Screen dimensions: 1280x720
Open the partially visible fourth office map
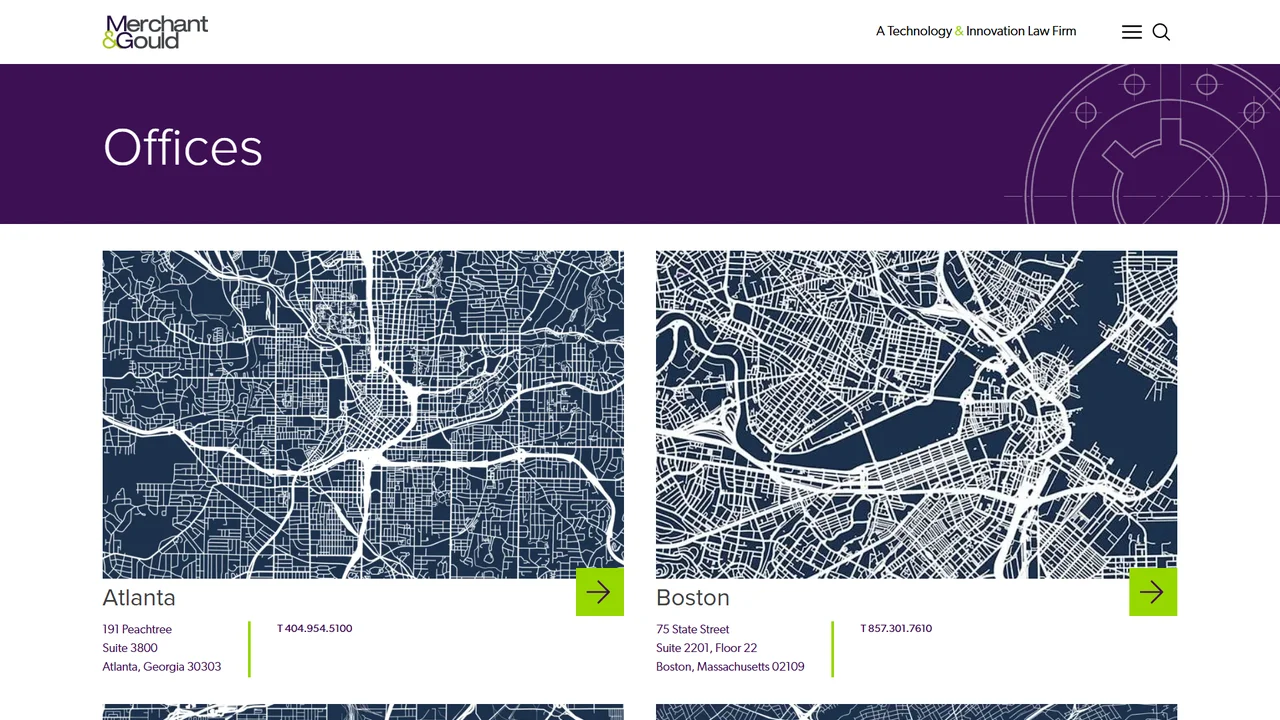coord(916,712)
